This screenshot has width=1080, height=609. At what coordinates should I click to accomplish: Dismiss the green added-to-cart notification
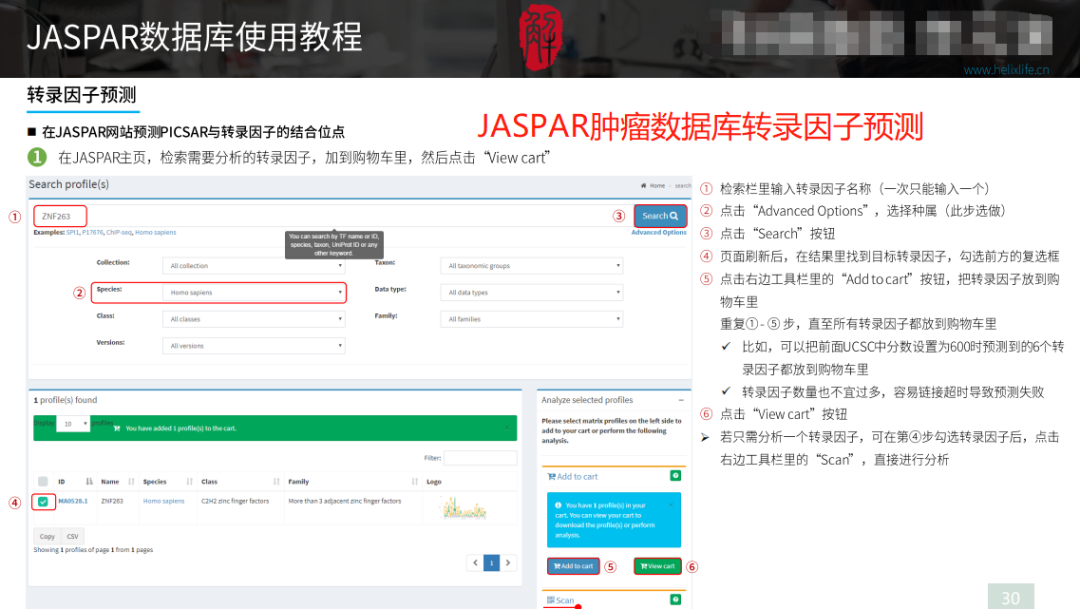tap(508, 428)
